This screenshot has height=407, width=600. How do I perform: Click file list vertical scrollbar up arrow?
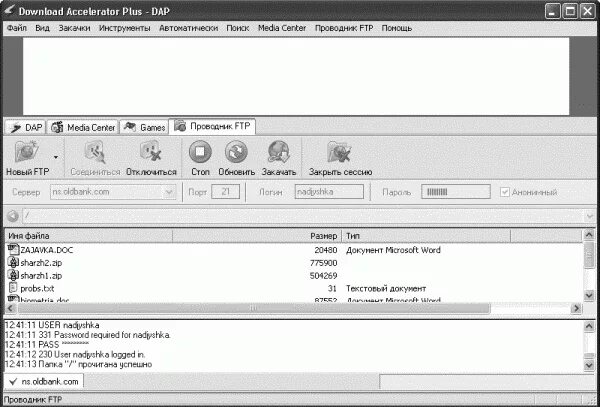[589, 234]
